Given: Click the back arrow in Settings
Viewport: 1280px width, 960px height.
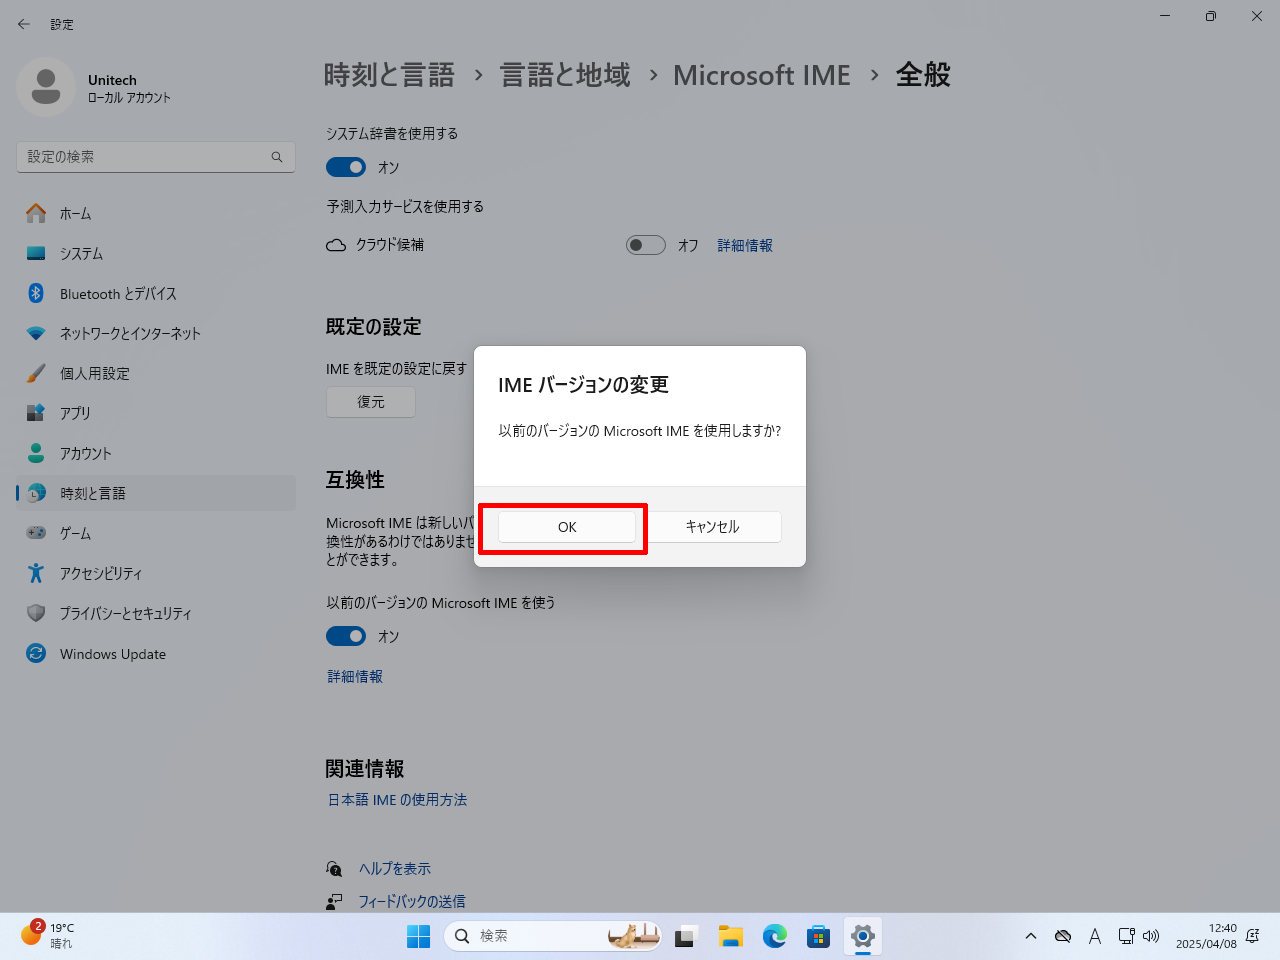Looking at the screenshot, I should (x=24, y=24).
